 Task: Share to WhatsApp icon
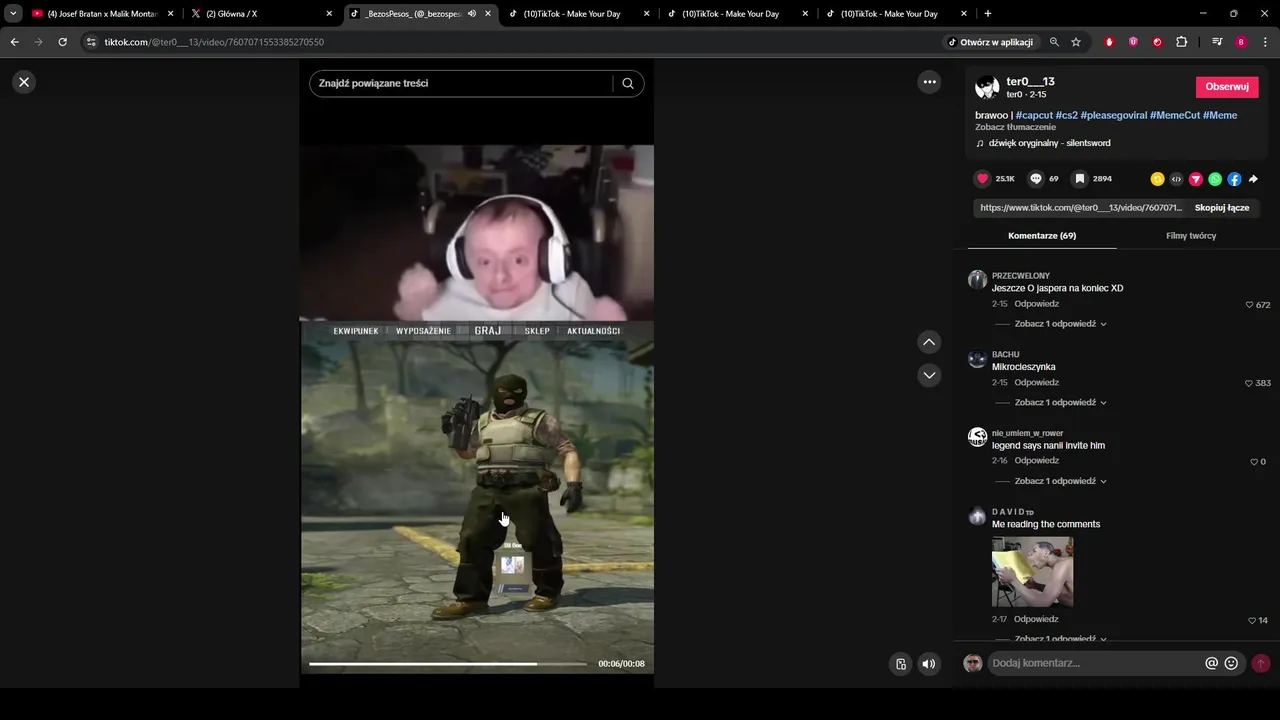coord(1215,179)
